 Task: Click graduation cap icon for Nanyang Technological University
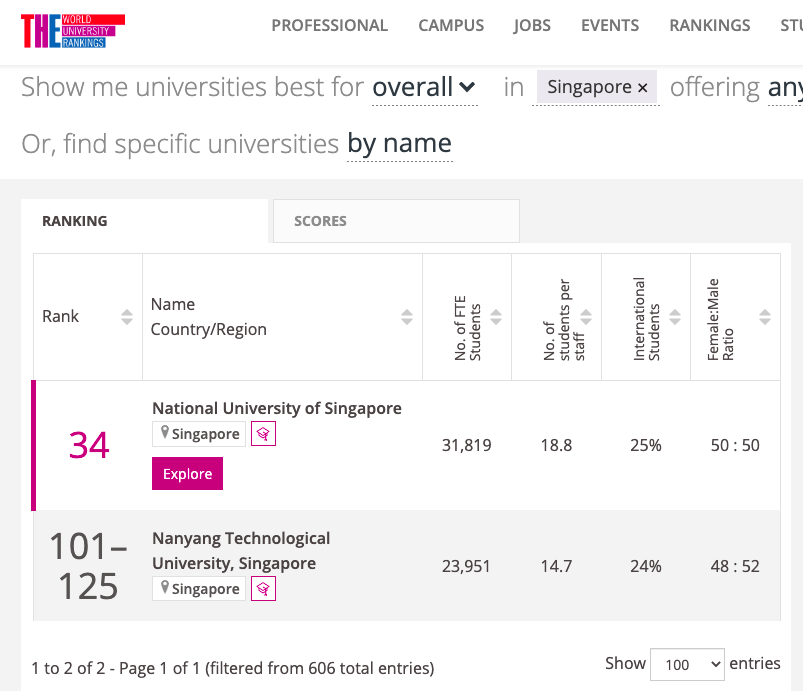[x=263, y=589]
